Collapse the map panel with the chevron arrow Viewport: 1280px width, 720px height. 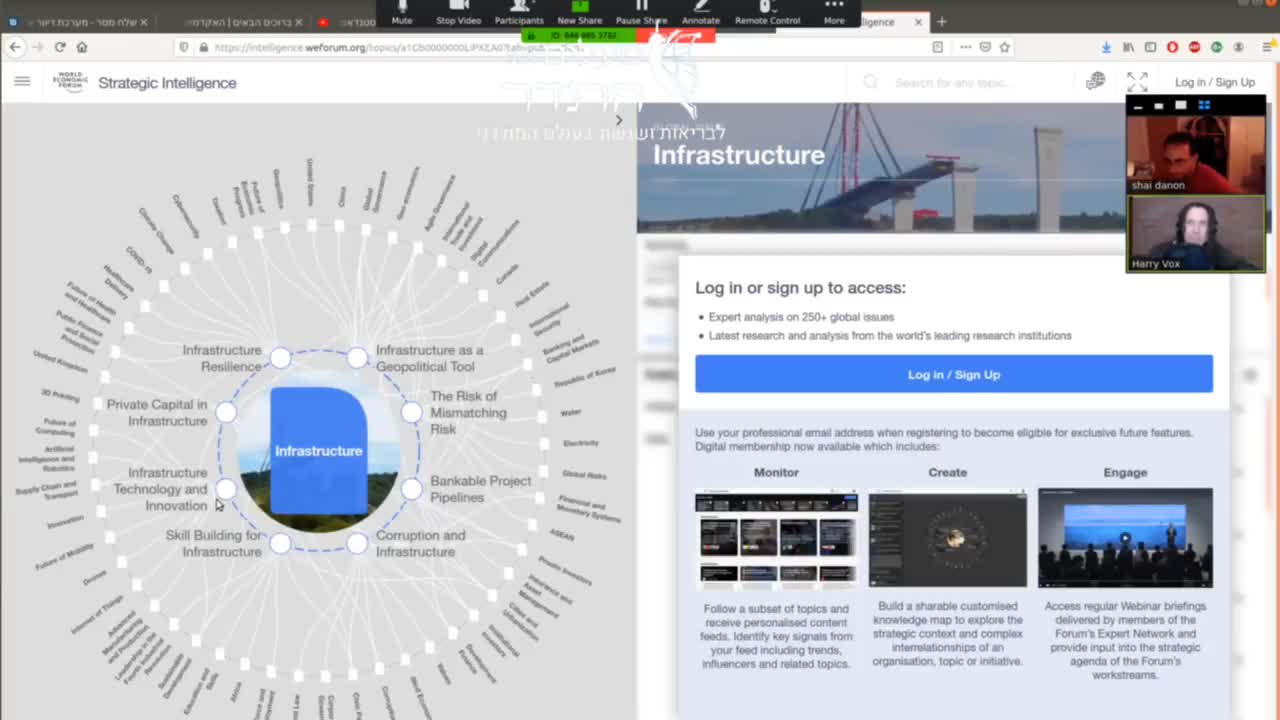pos(619,120)
